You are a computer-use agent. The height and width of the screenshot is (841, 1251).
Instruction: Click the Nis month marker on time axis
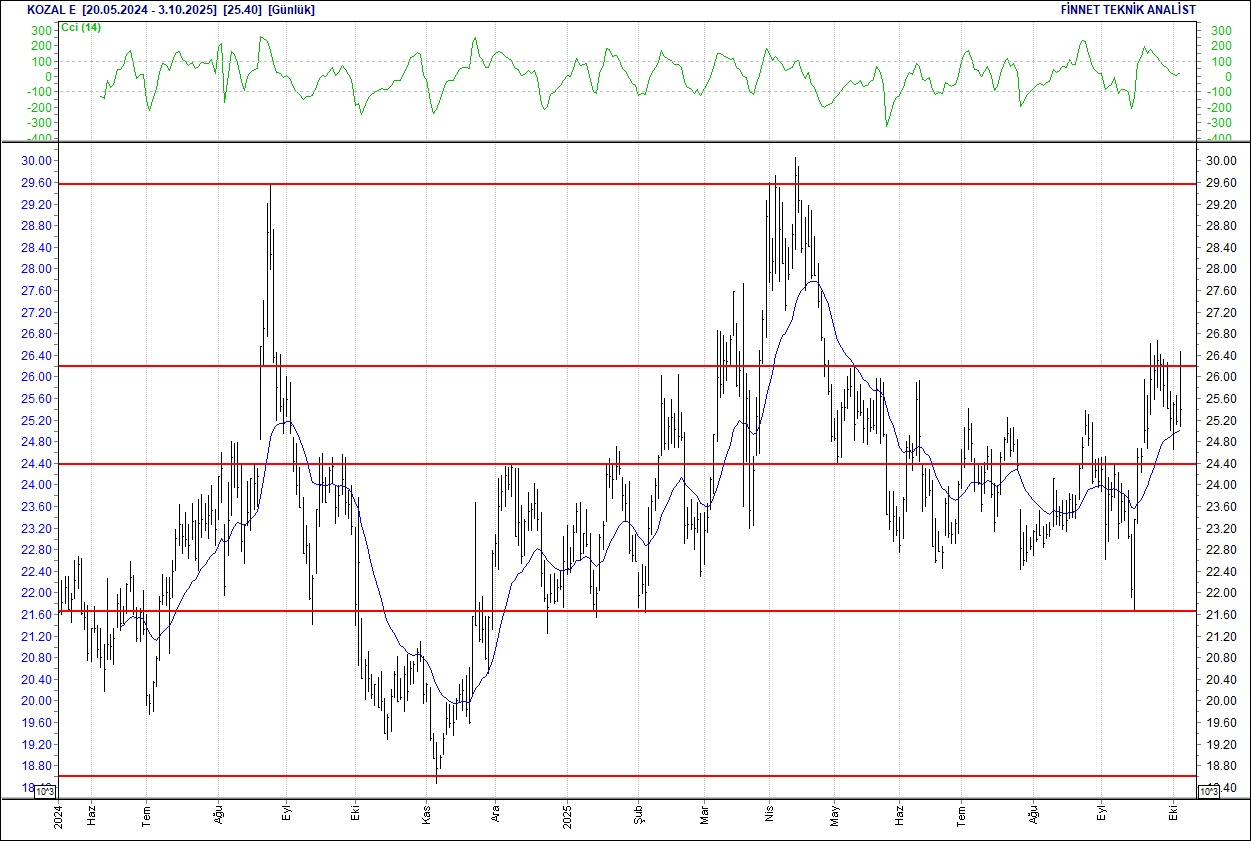point(770,814)
